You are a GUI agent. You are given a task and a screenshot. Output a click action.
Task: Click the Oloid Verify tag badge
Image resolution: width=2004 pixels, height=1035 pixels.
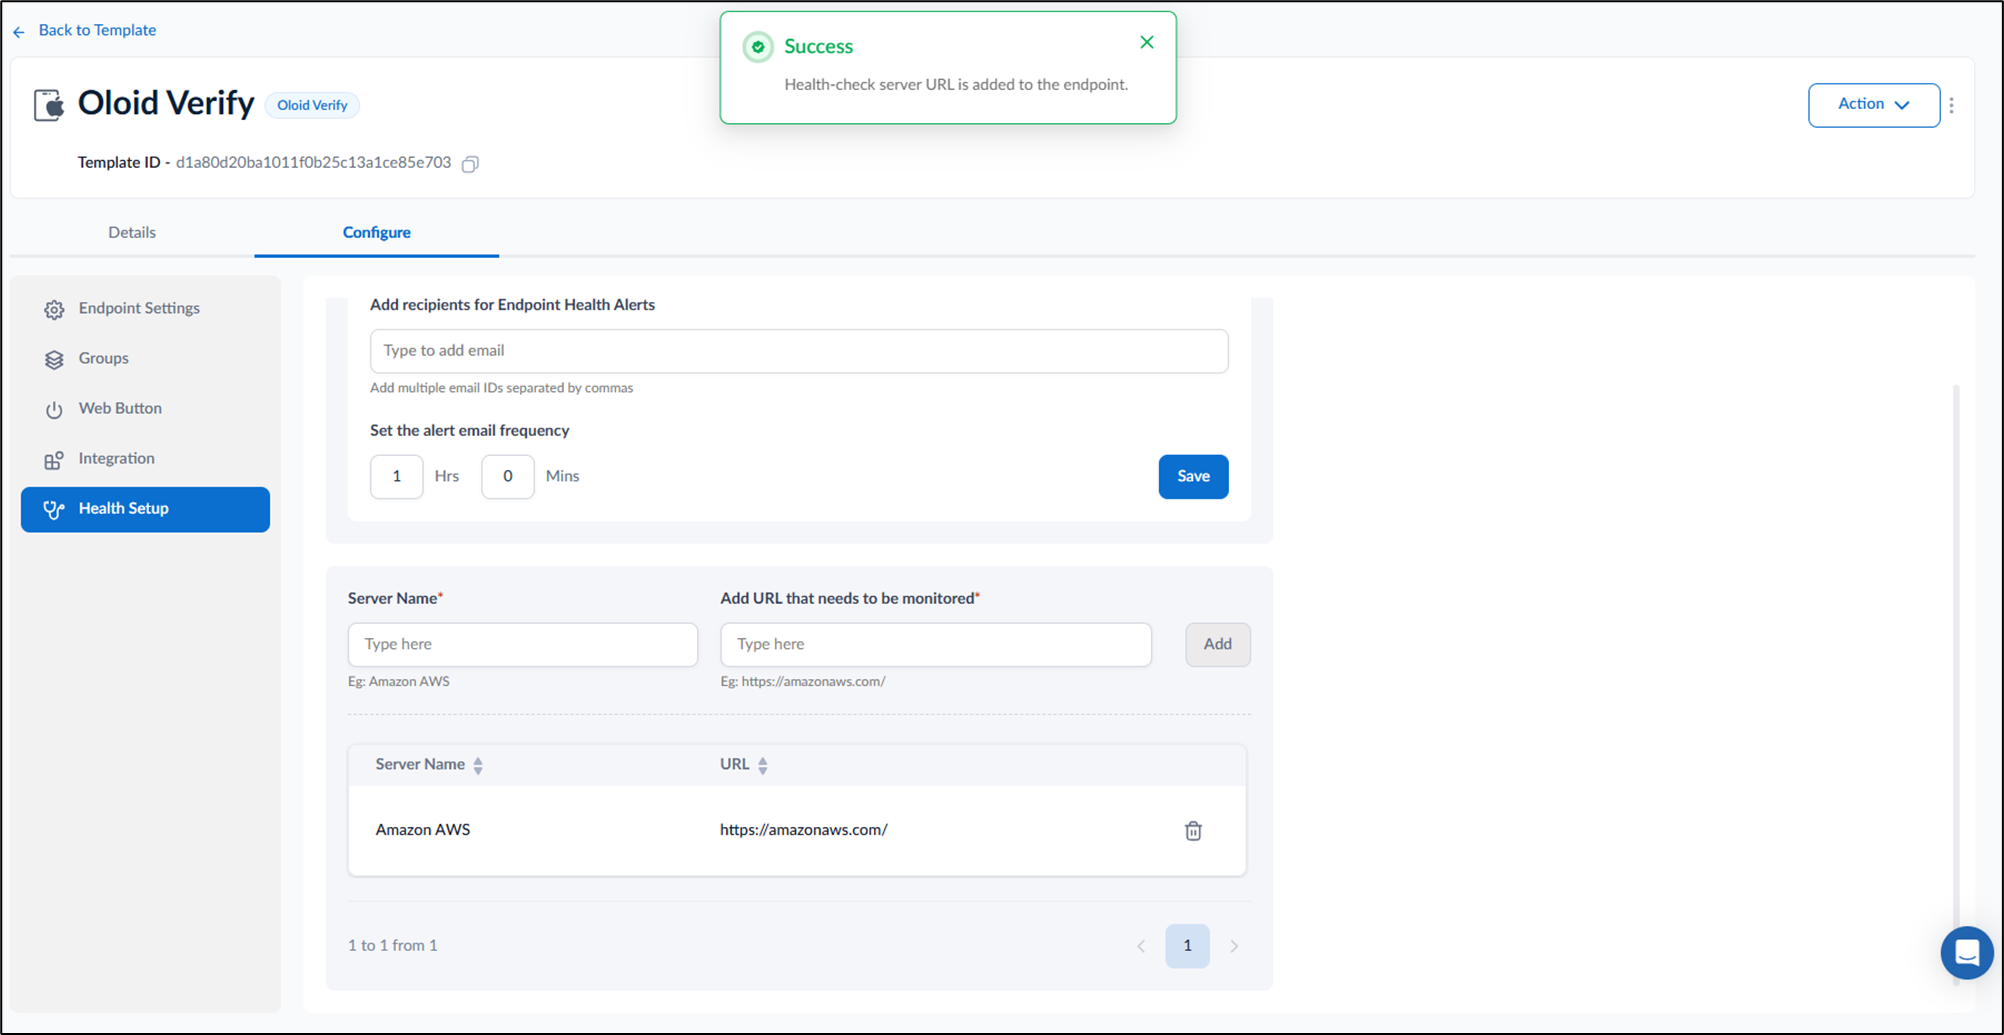click(312, 105)
